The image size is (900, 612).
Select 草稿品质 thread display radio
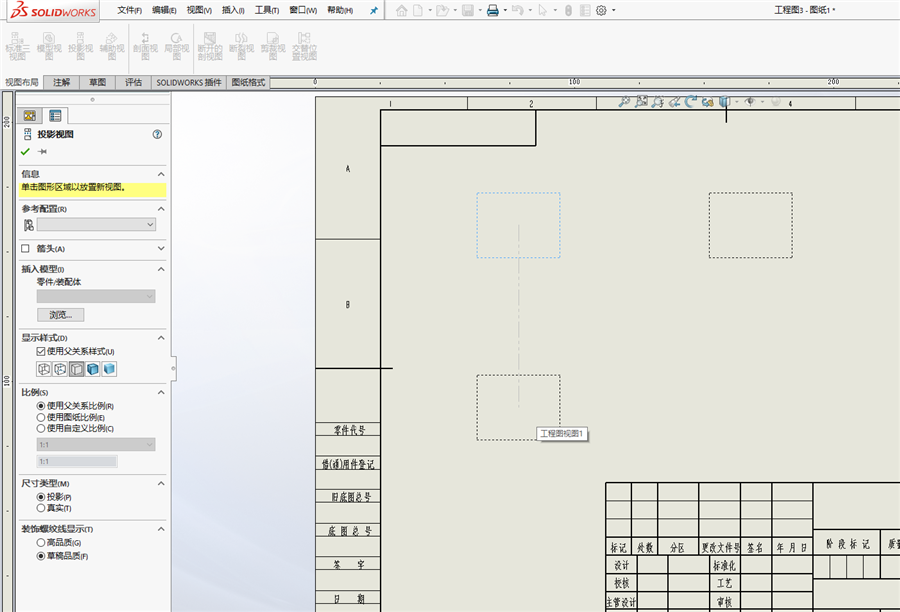click(41, 556)
